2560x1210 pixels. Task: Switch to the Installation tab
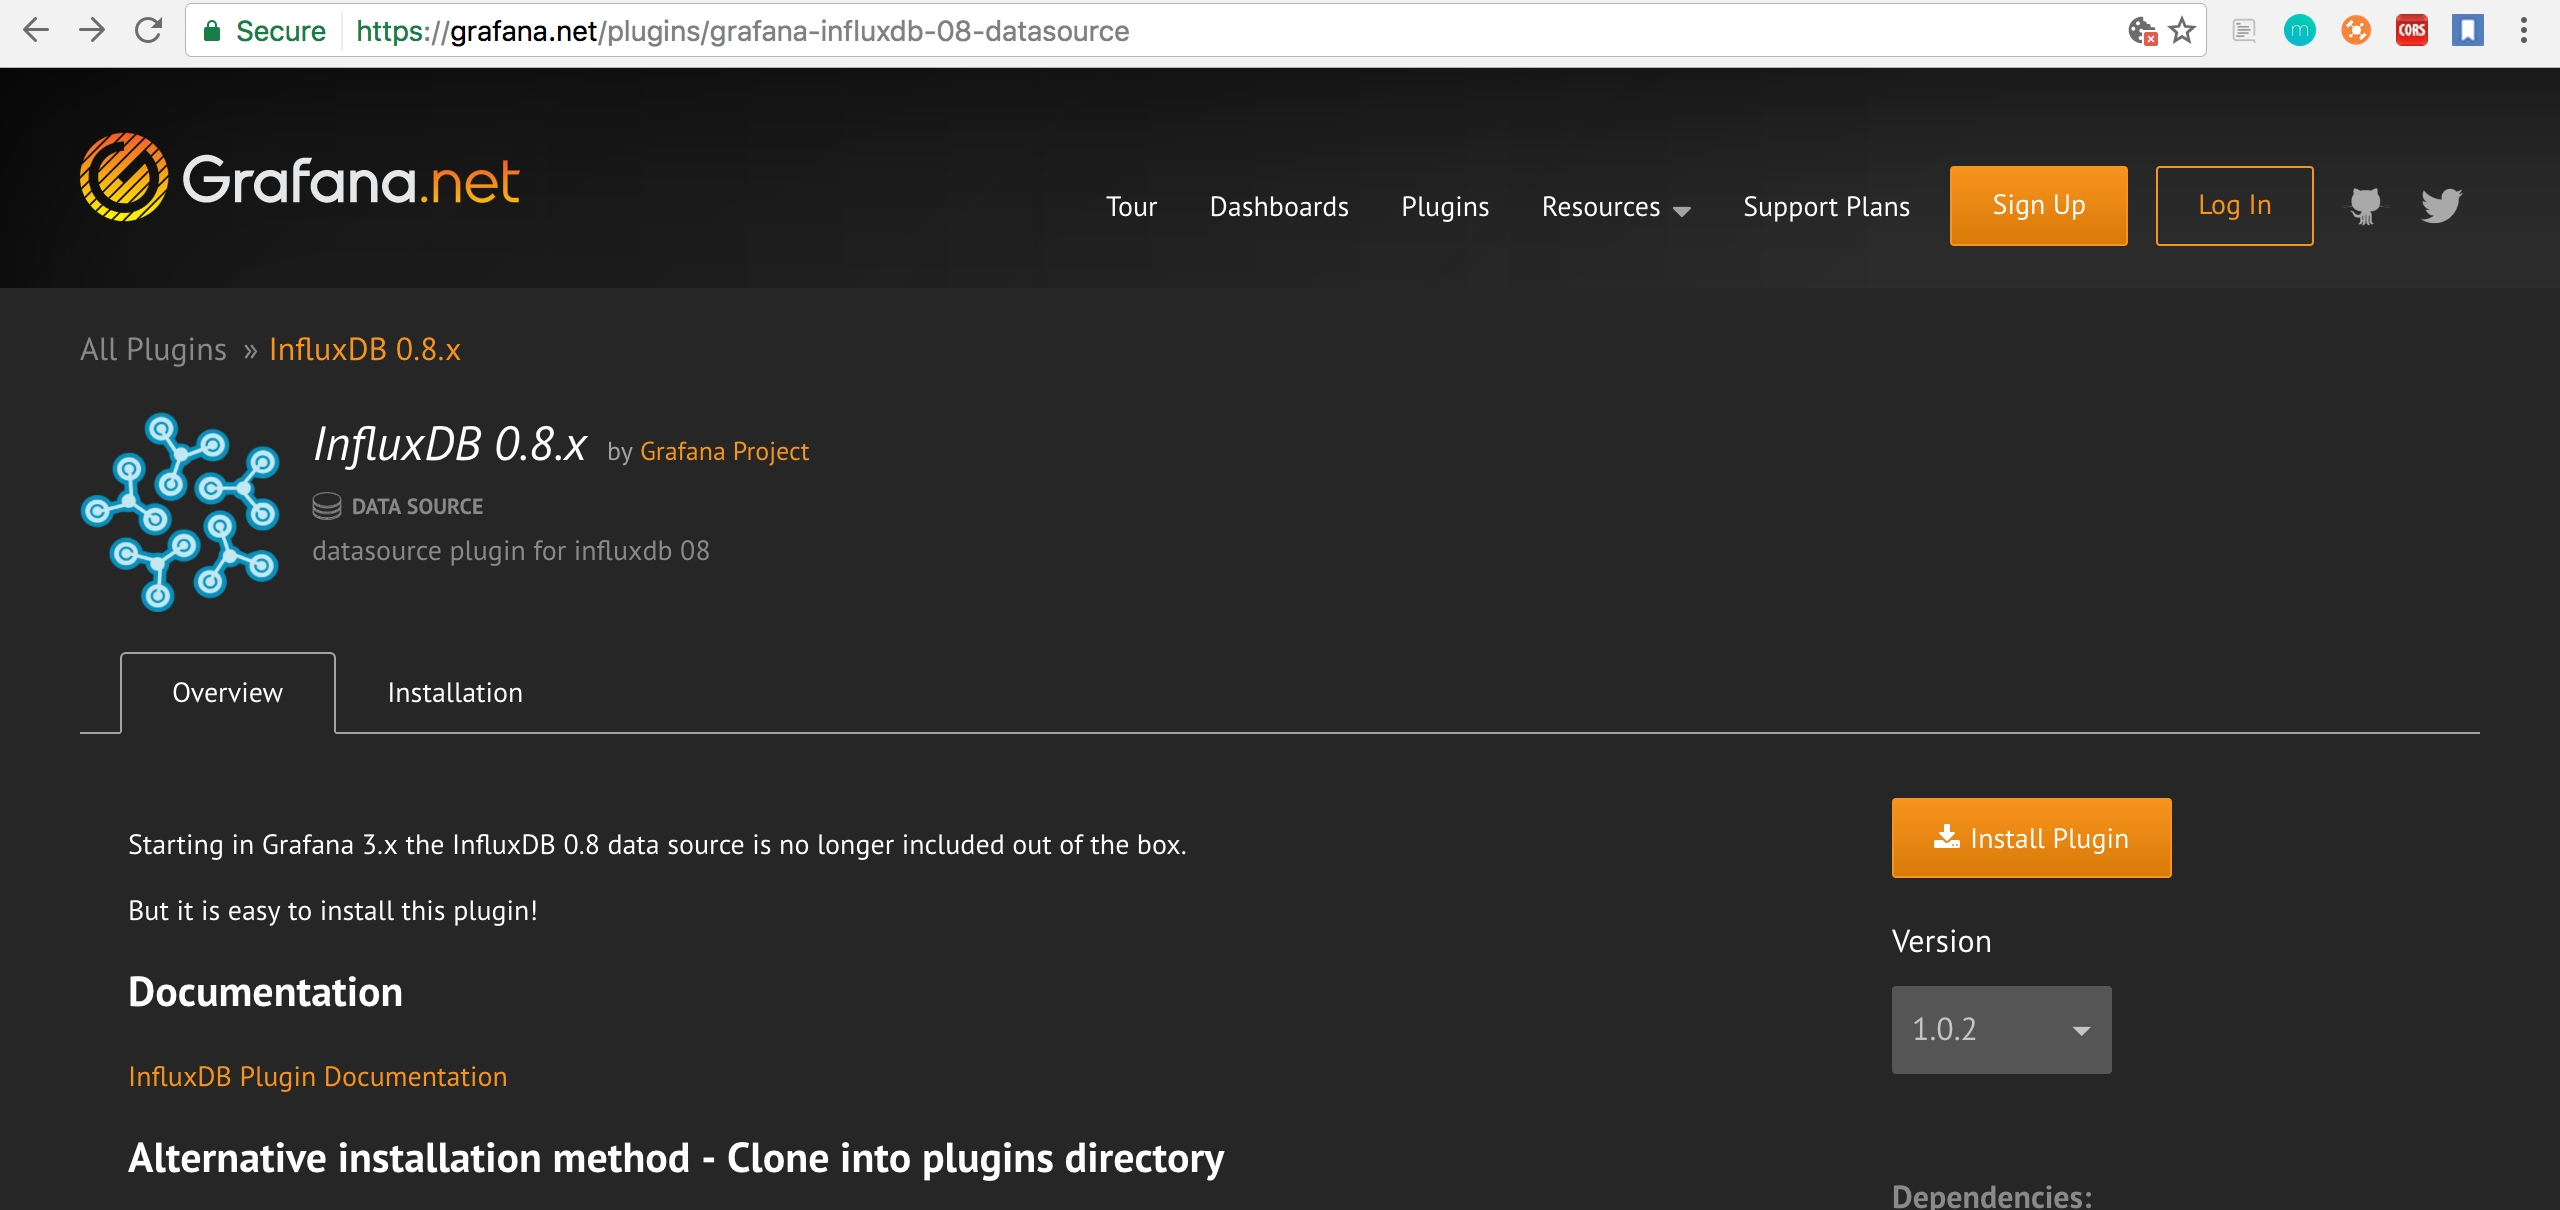coord(455,693)
